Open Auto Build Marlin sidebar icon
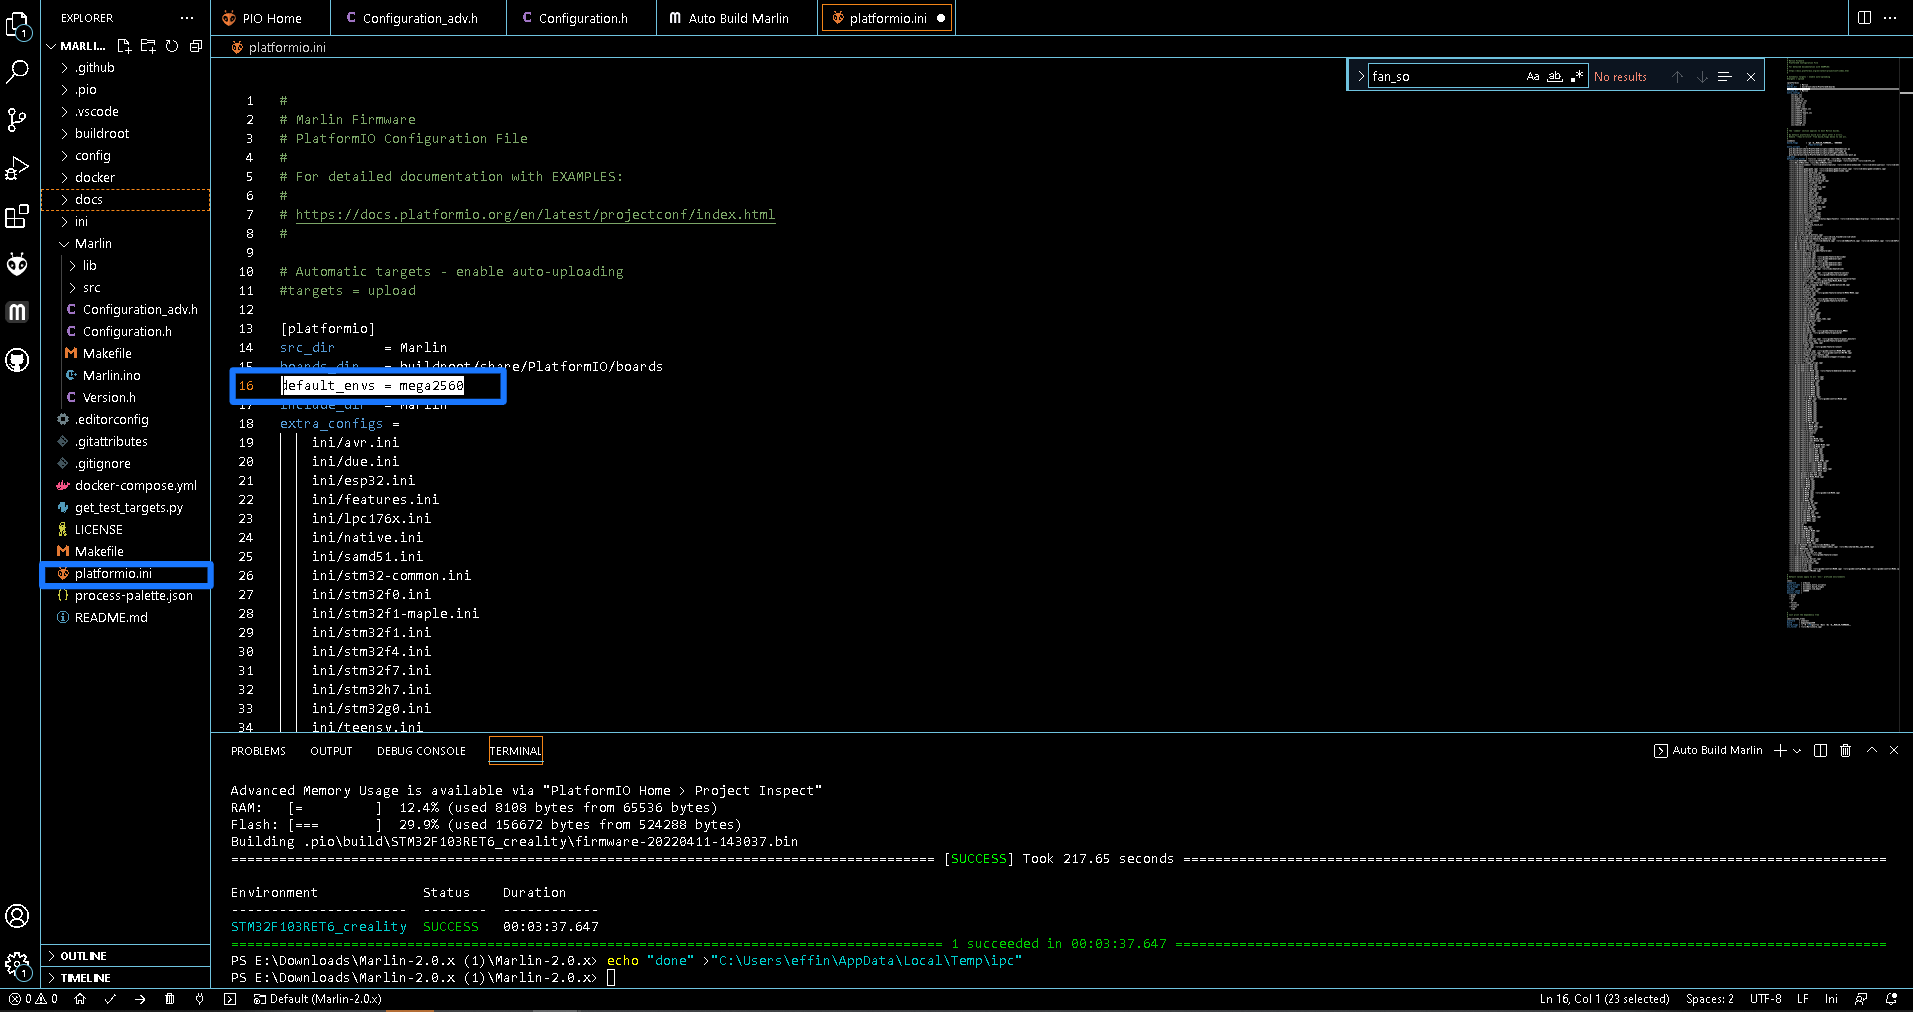The height and width of the screenshot is (1012, 1913). tap(17, 312)
